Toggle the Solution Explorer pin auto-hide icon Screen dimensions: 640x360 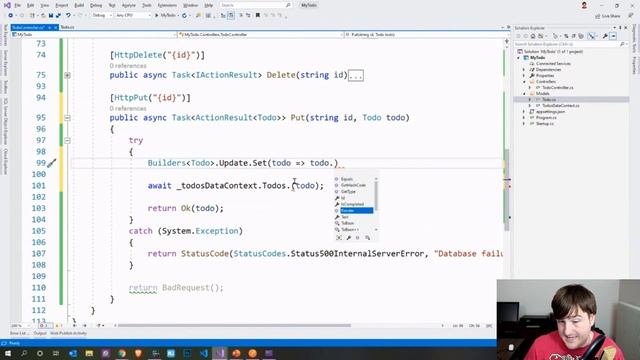(620, 28)
